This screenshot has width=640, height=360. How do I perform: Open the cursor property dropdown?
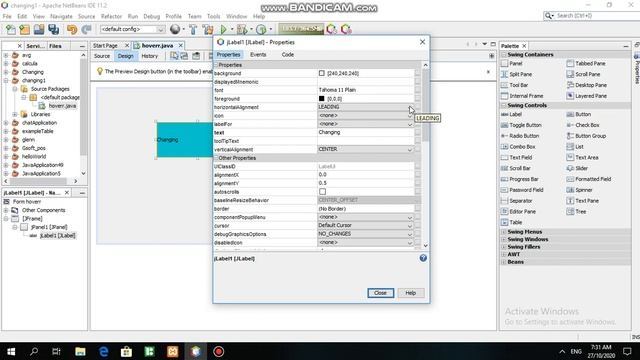(x=410, y=226)
